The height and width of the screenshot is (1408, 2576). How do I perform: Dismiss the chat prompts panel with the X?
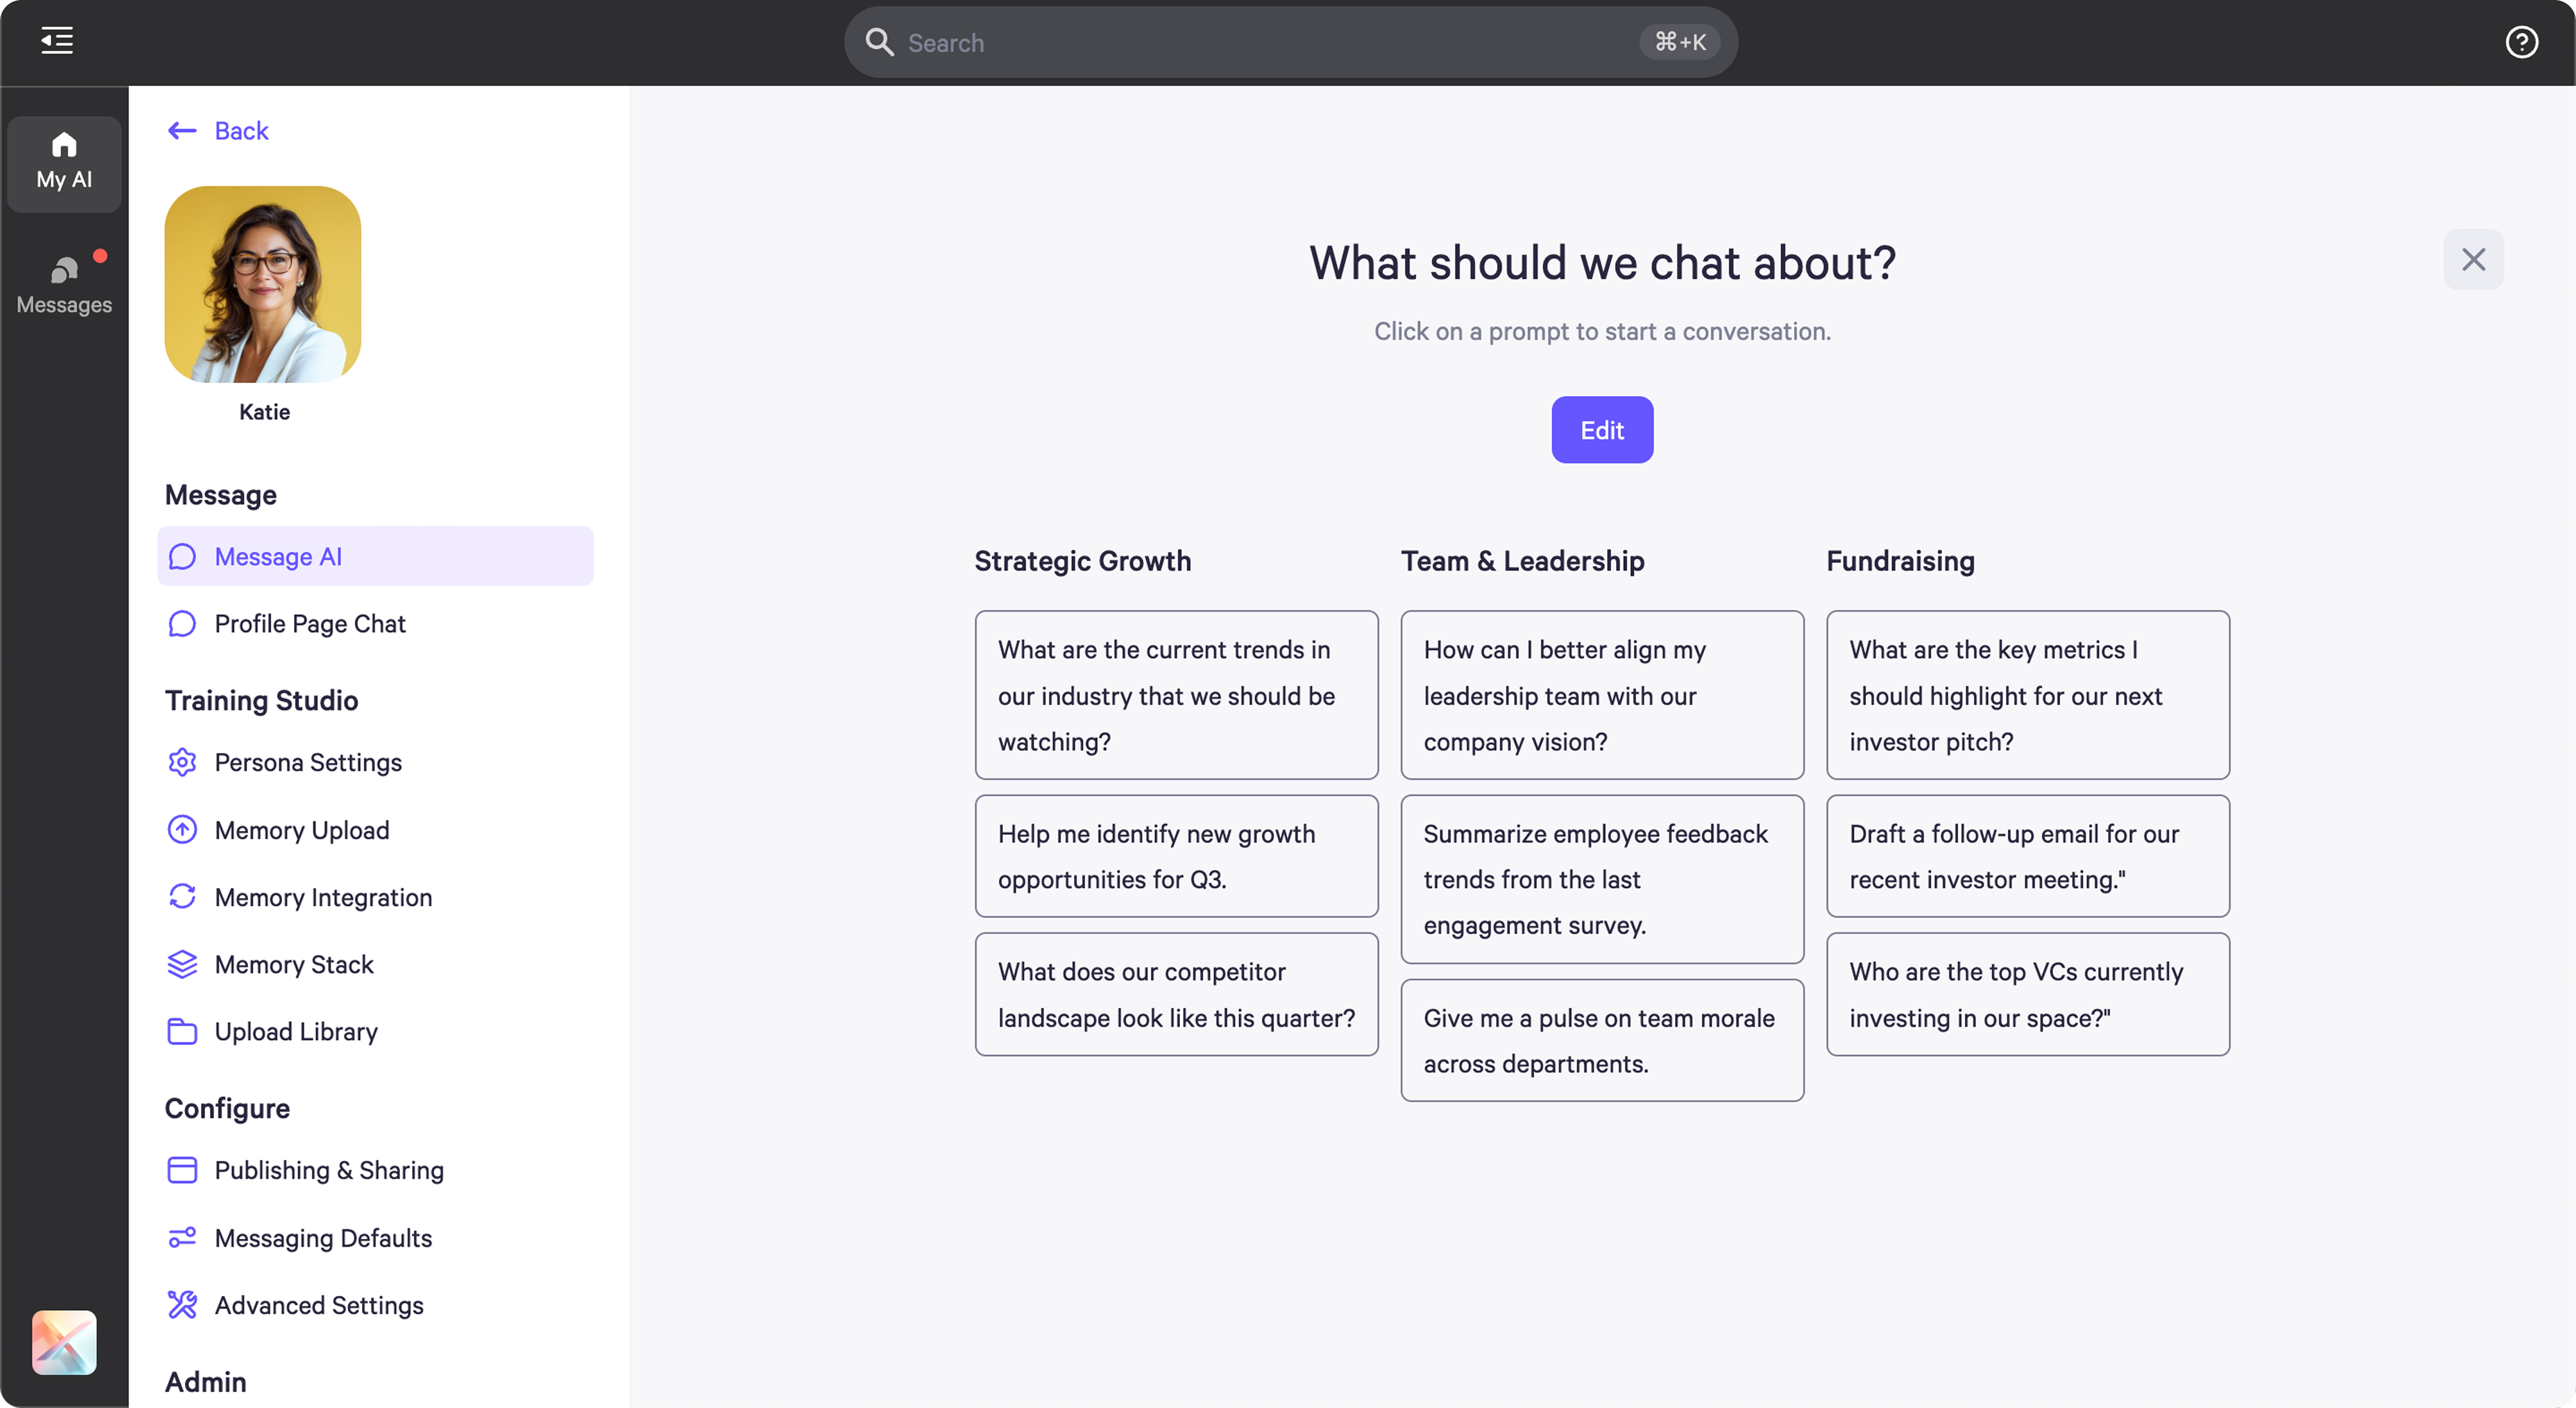[x=2473, y=259]
